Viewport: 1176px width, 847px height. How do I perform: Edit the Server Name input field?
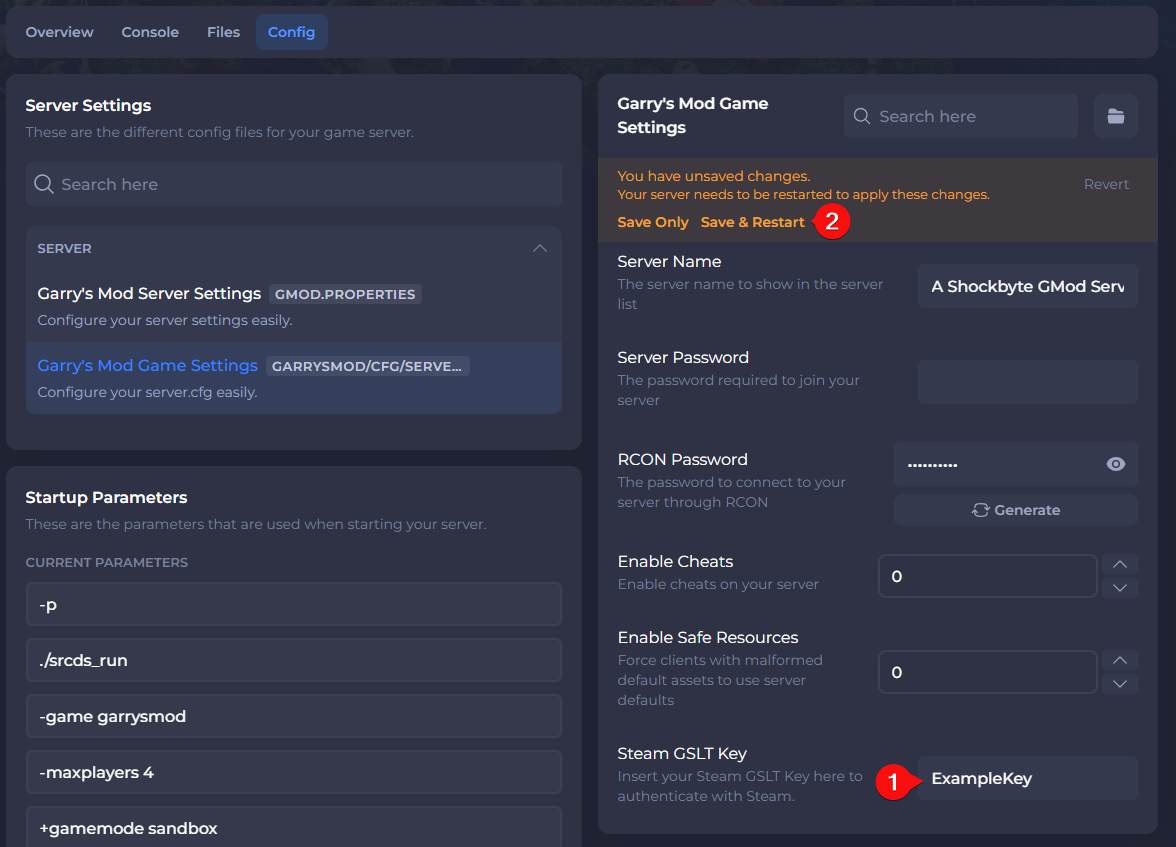coord(1027,286)
